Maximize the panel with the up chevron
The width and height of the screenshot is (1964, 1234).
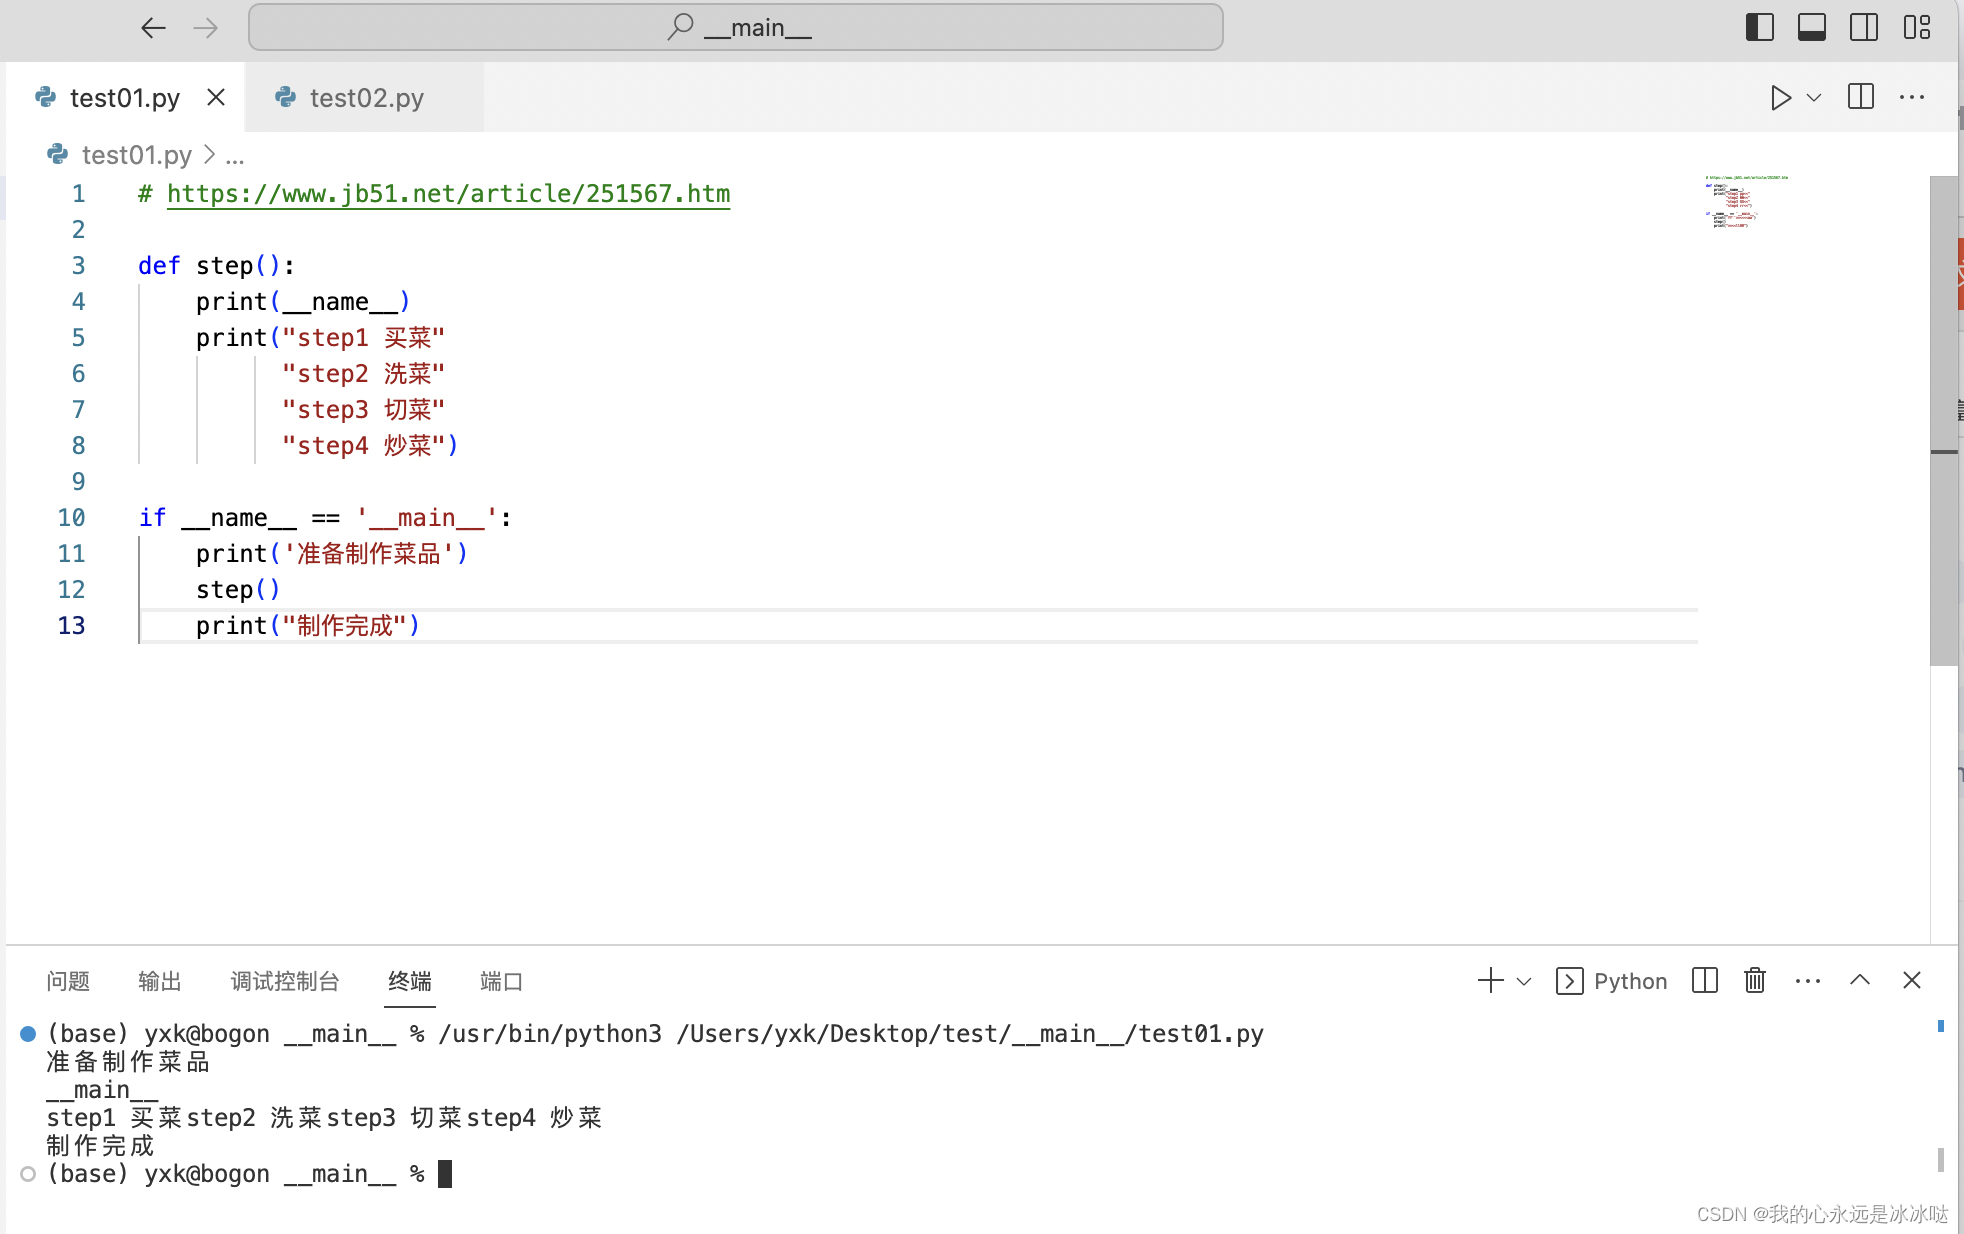tap(1860, 980)
